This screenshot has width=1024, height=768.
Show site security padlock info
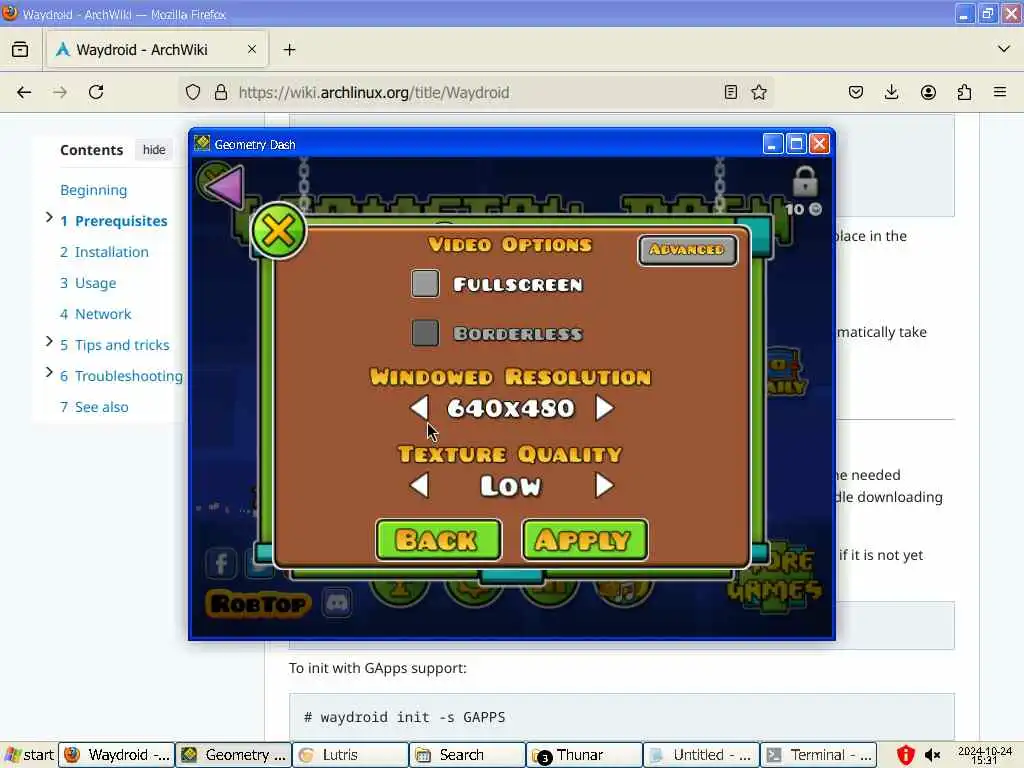coord(221,92)
